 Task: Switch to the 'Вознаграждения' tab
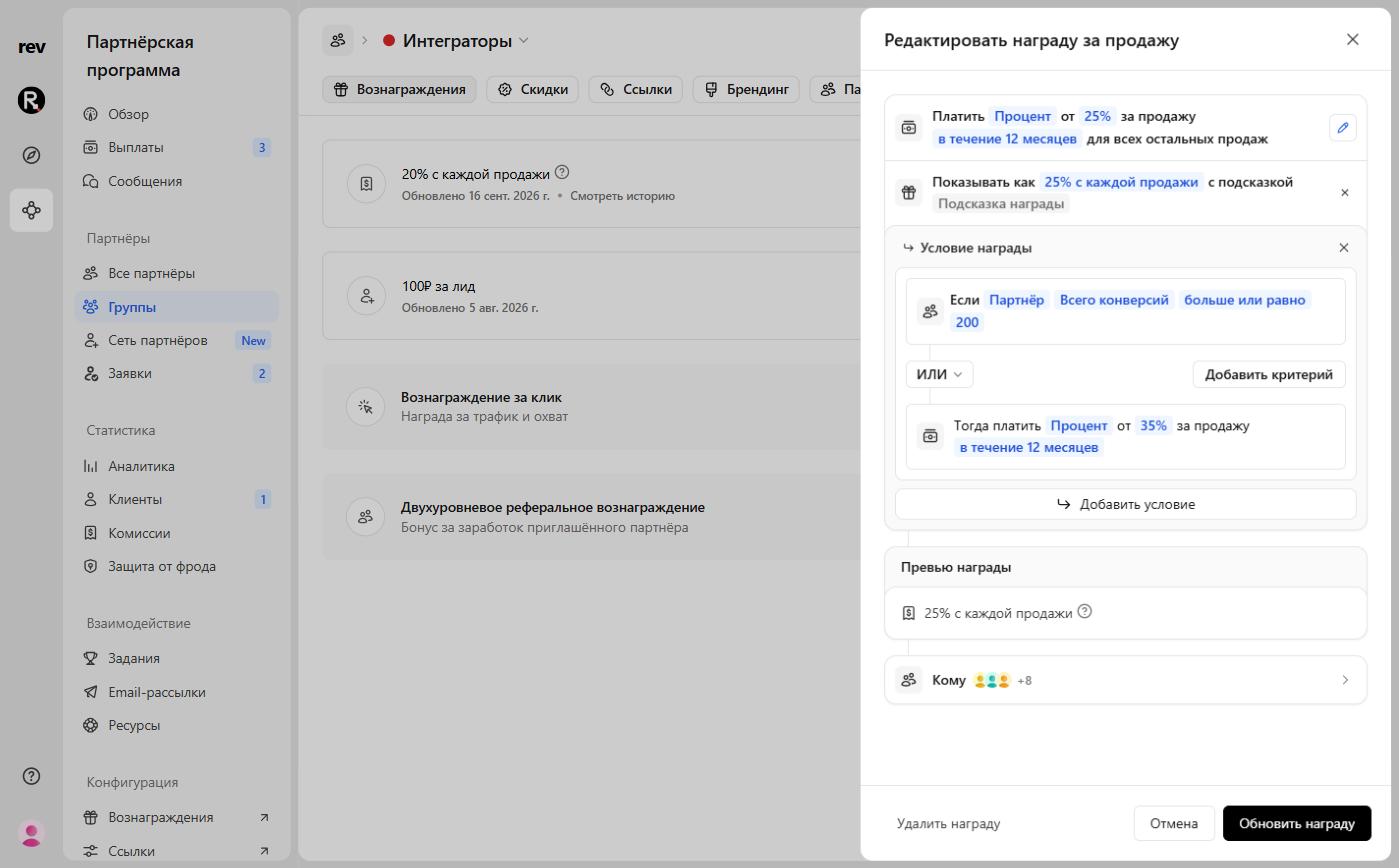(x=399, y=89)
